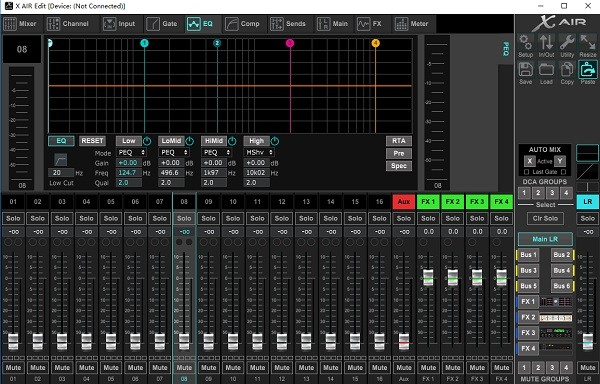Select the Bus 6 sends button
Screen dimensions: 600x384
562,286
